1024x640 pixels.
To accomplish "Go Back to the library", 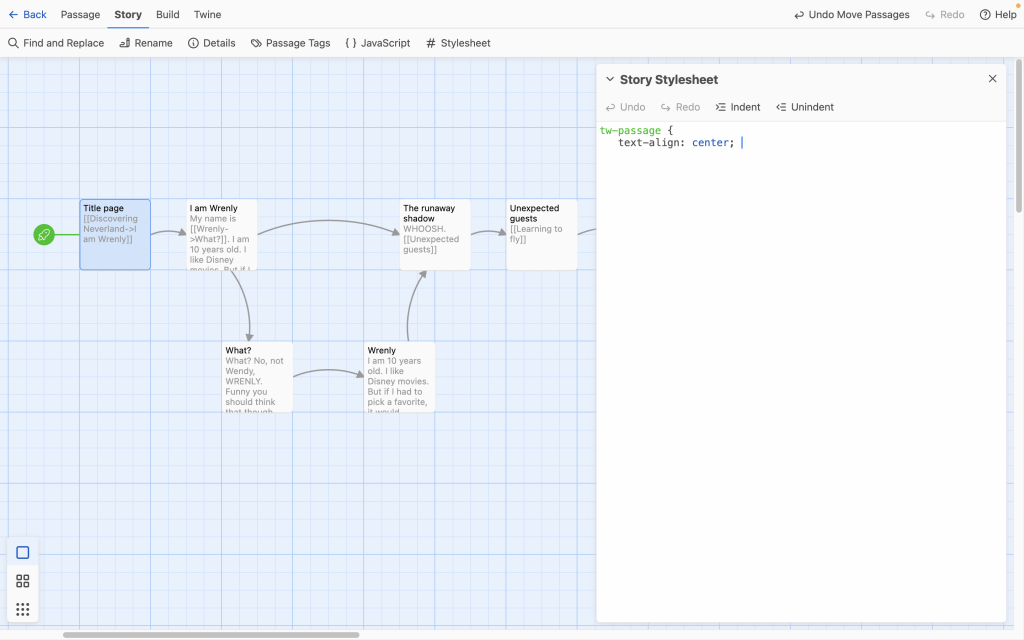I will [28, 15].
